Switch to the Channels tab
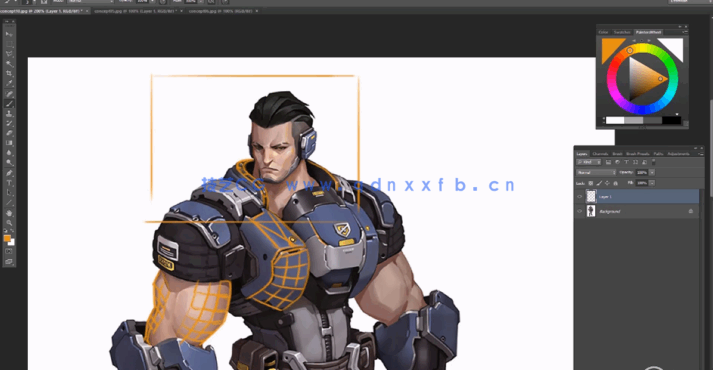 point(600,154)
